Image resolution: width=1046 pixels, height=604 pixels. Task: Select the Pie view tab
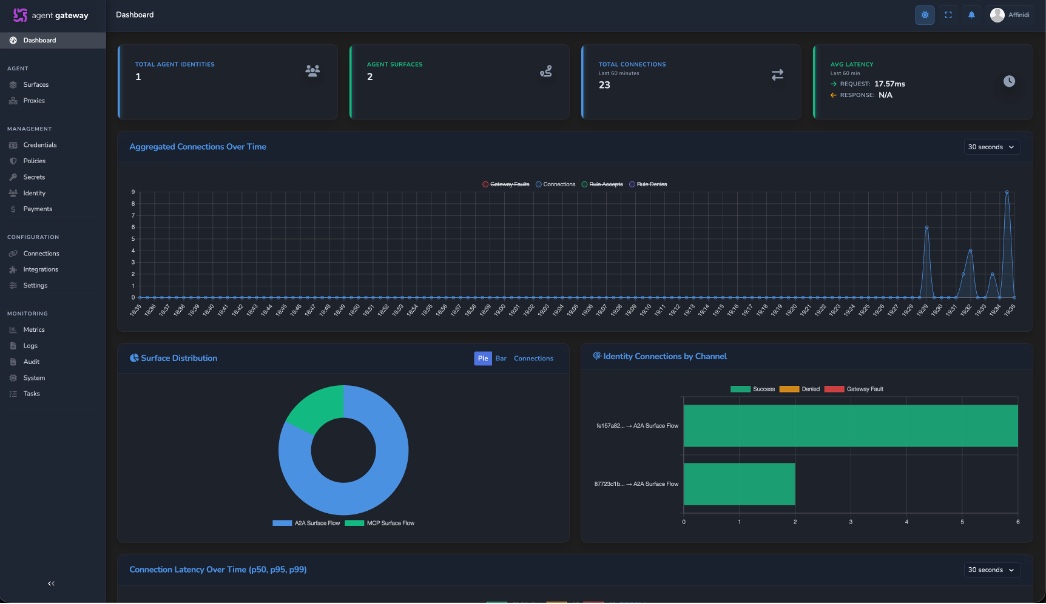(483, 358)
